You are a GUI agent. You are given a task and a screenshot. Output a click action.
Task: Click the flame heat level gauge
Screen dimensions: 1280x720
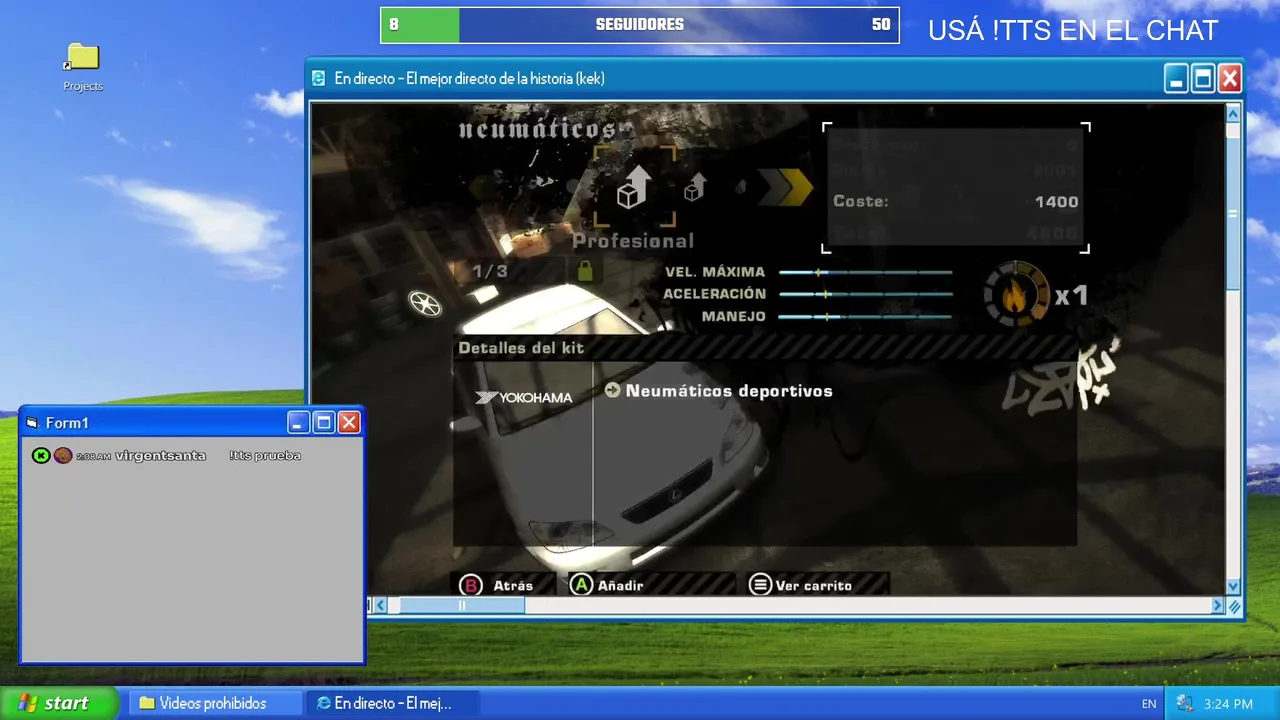click(x=1016, y=294)
